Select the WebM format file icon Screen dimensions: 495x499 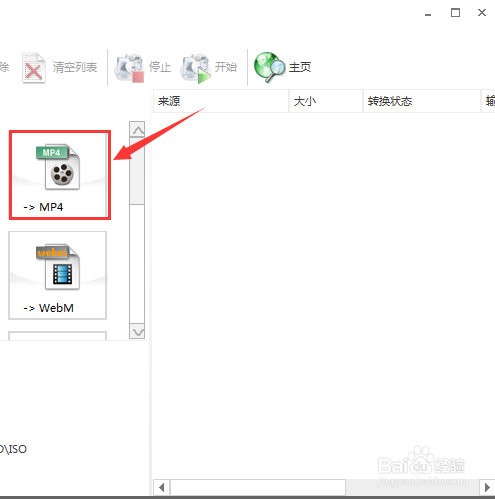point(58,267)
